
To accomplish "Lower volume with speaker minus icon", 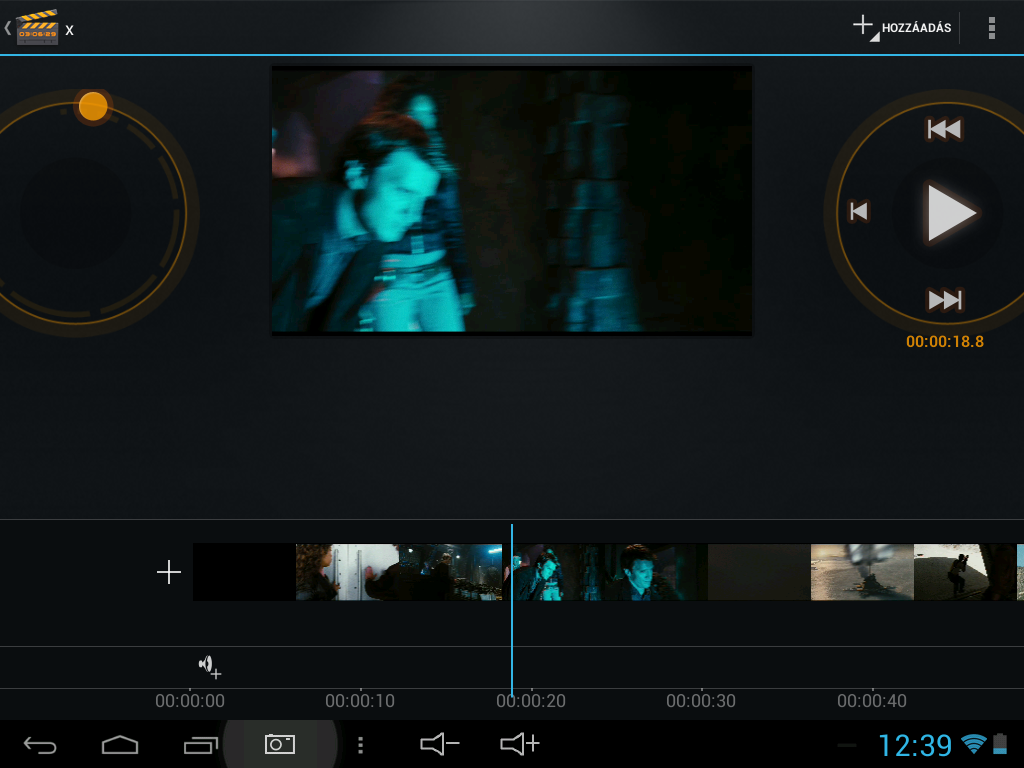I will (x=440, y=743).
